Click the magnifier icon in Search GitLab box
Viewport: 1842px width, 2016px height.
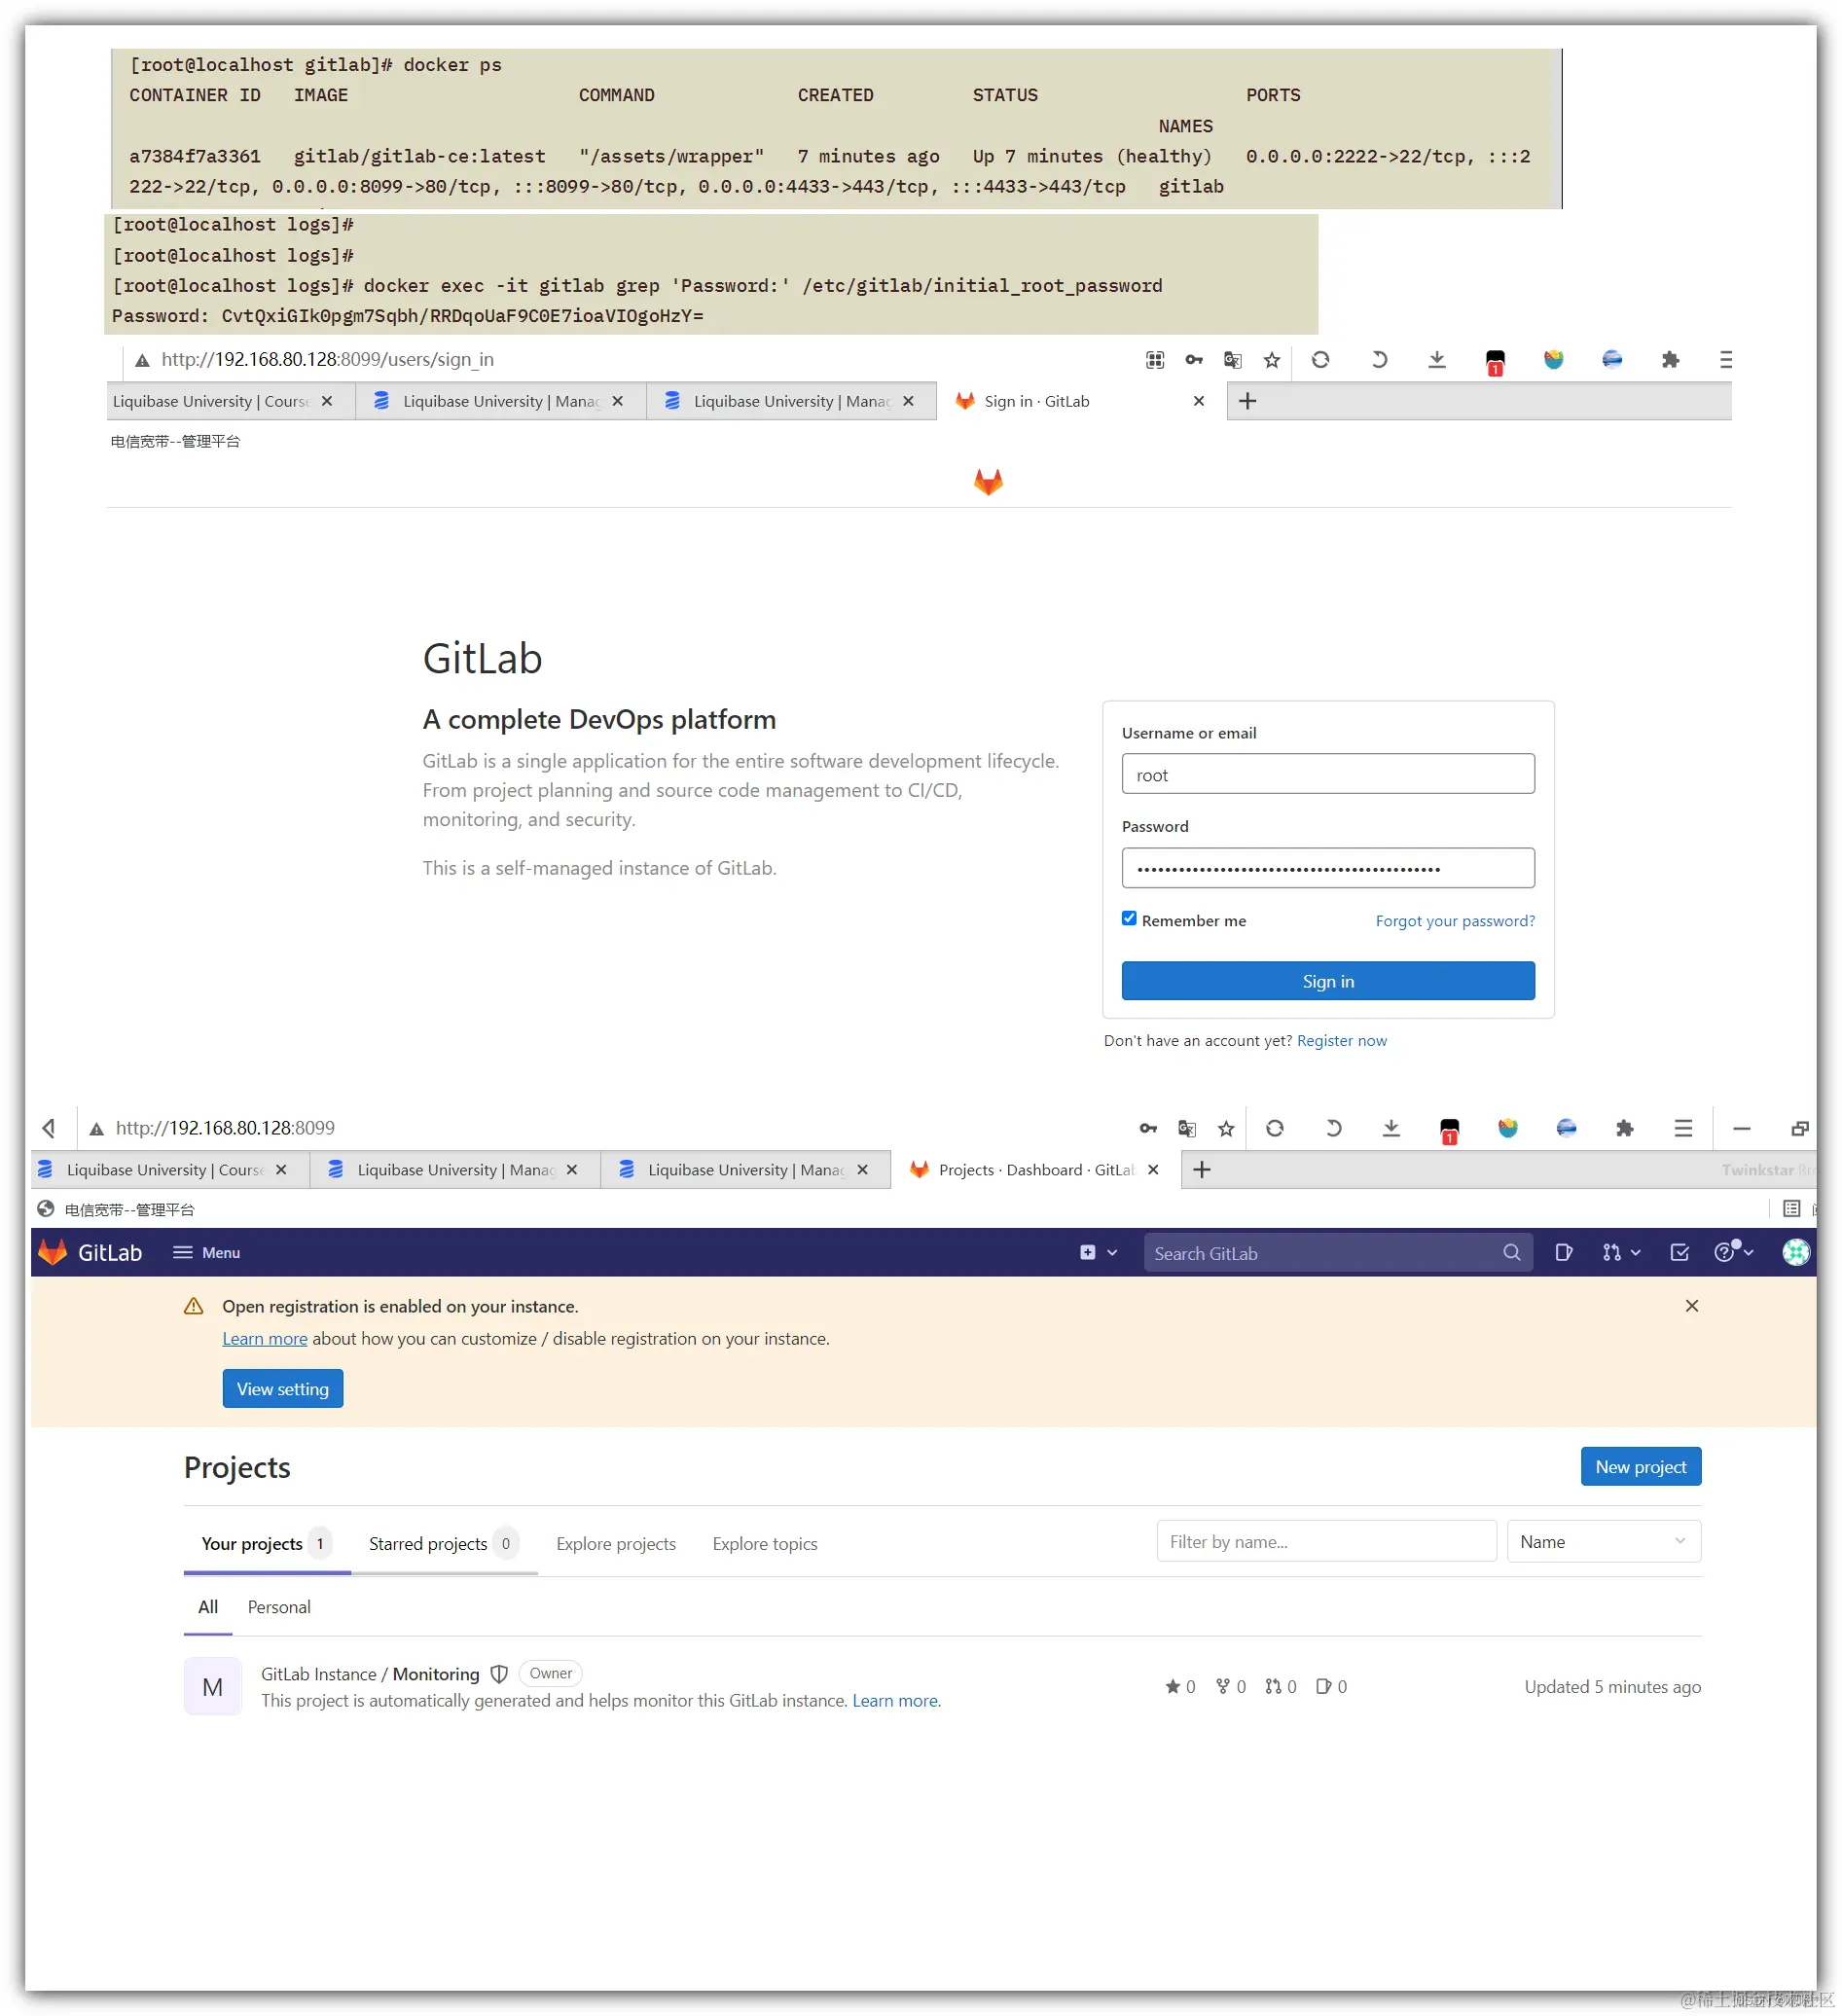point(1511,1253)
